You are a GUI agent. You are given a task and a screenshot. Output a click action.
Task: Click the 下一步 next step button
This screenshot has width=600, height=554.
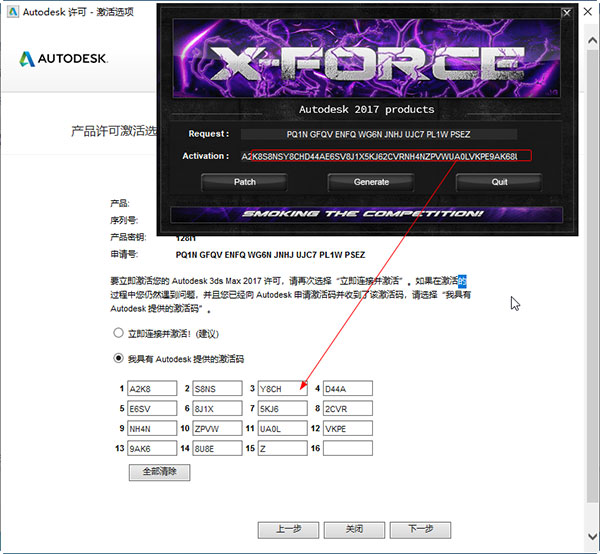point(420,530)
